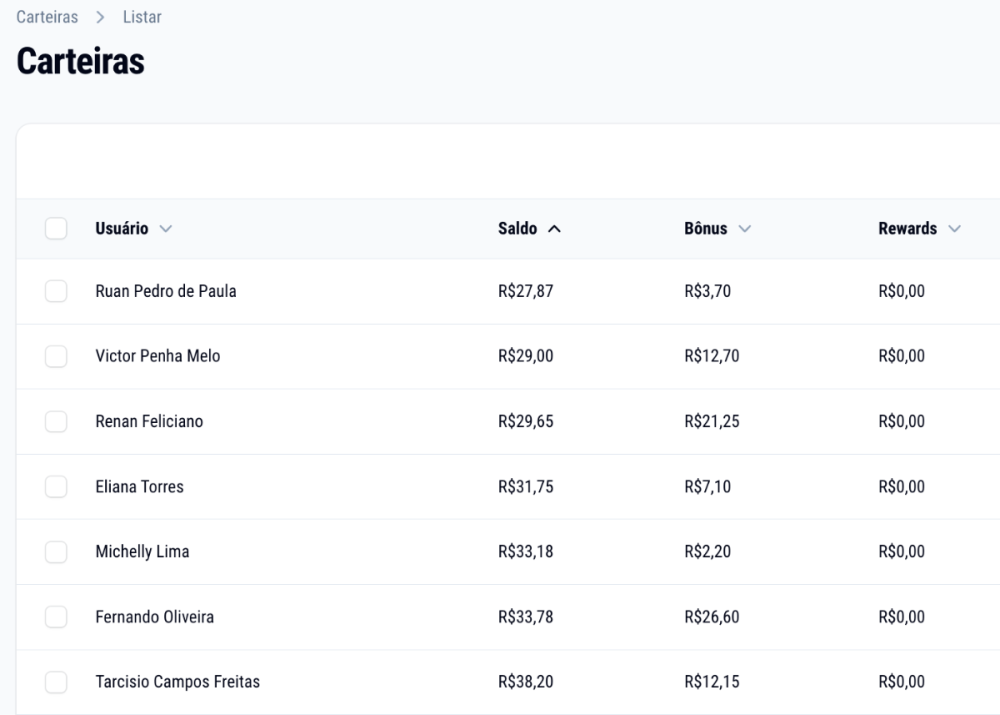Mark the Eliana Torres checkbox
Viewport: 1000px width, 715px height.
(x=56, y=487)
